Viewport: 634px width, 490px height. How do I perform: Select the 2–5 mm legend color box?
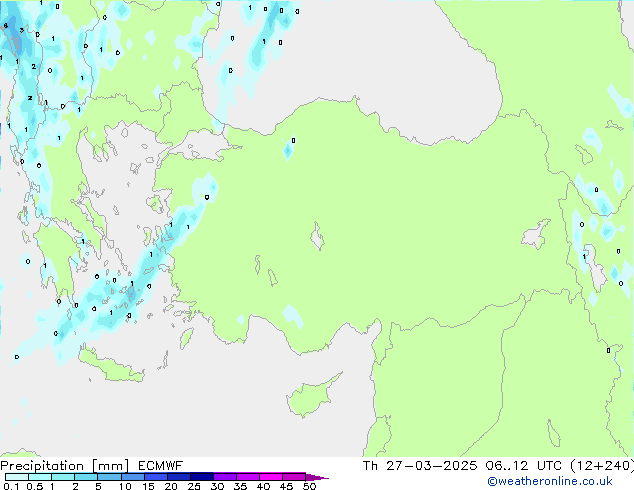[x=86, y=477]
